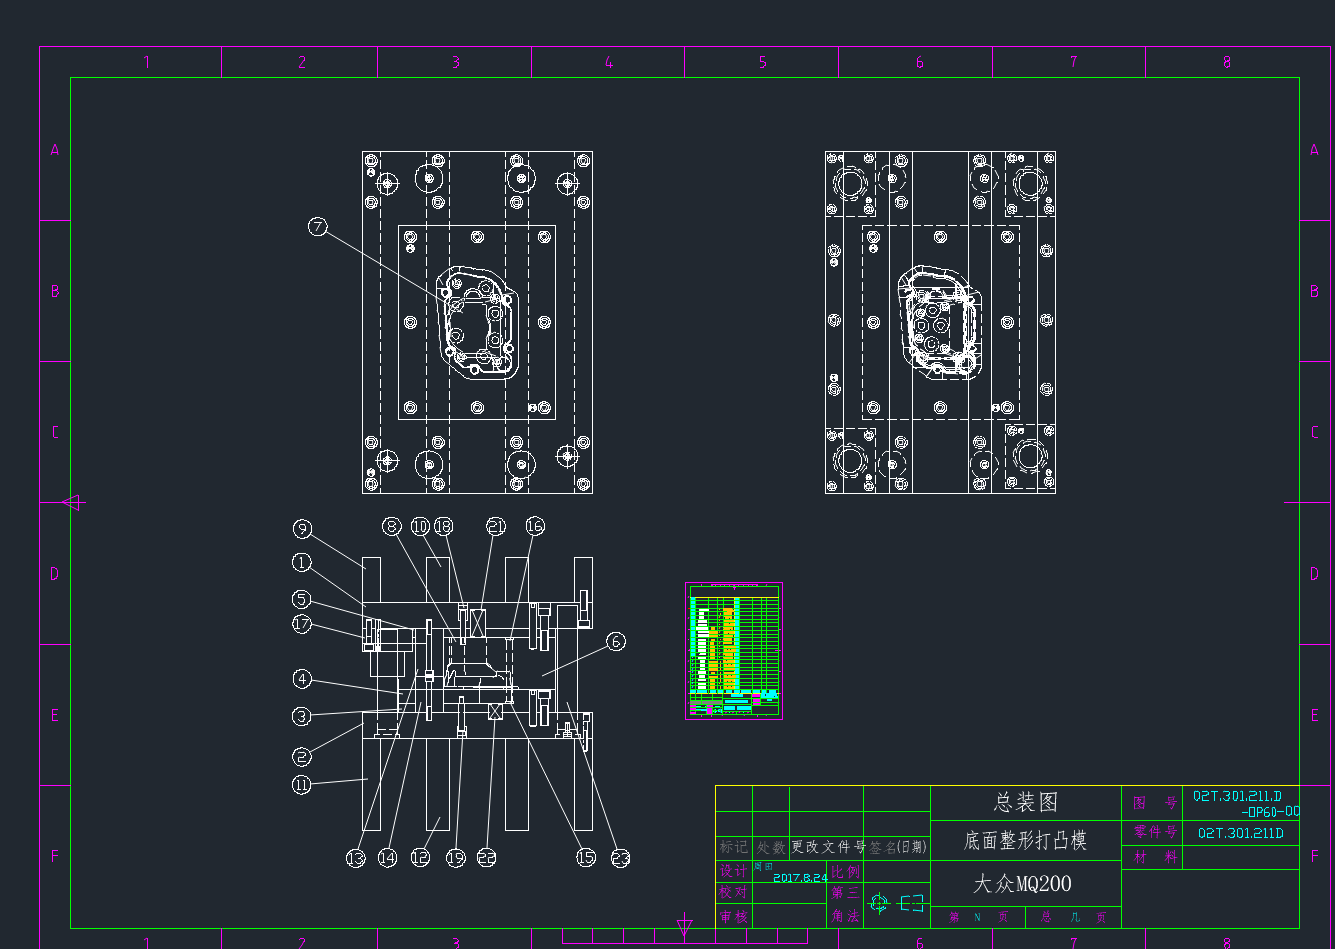
Task: Pick part balloon number 13
Action: tap(356, 858)
